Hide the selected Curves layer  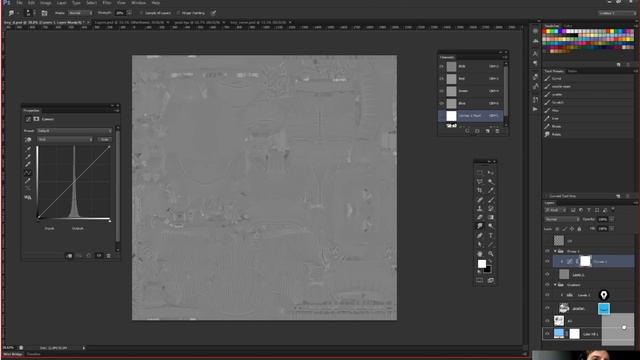tap(547, 262)
